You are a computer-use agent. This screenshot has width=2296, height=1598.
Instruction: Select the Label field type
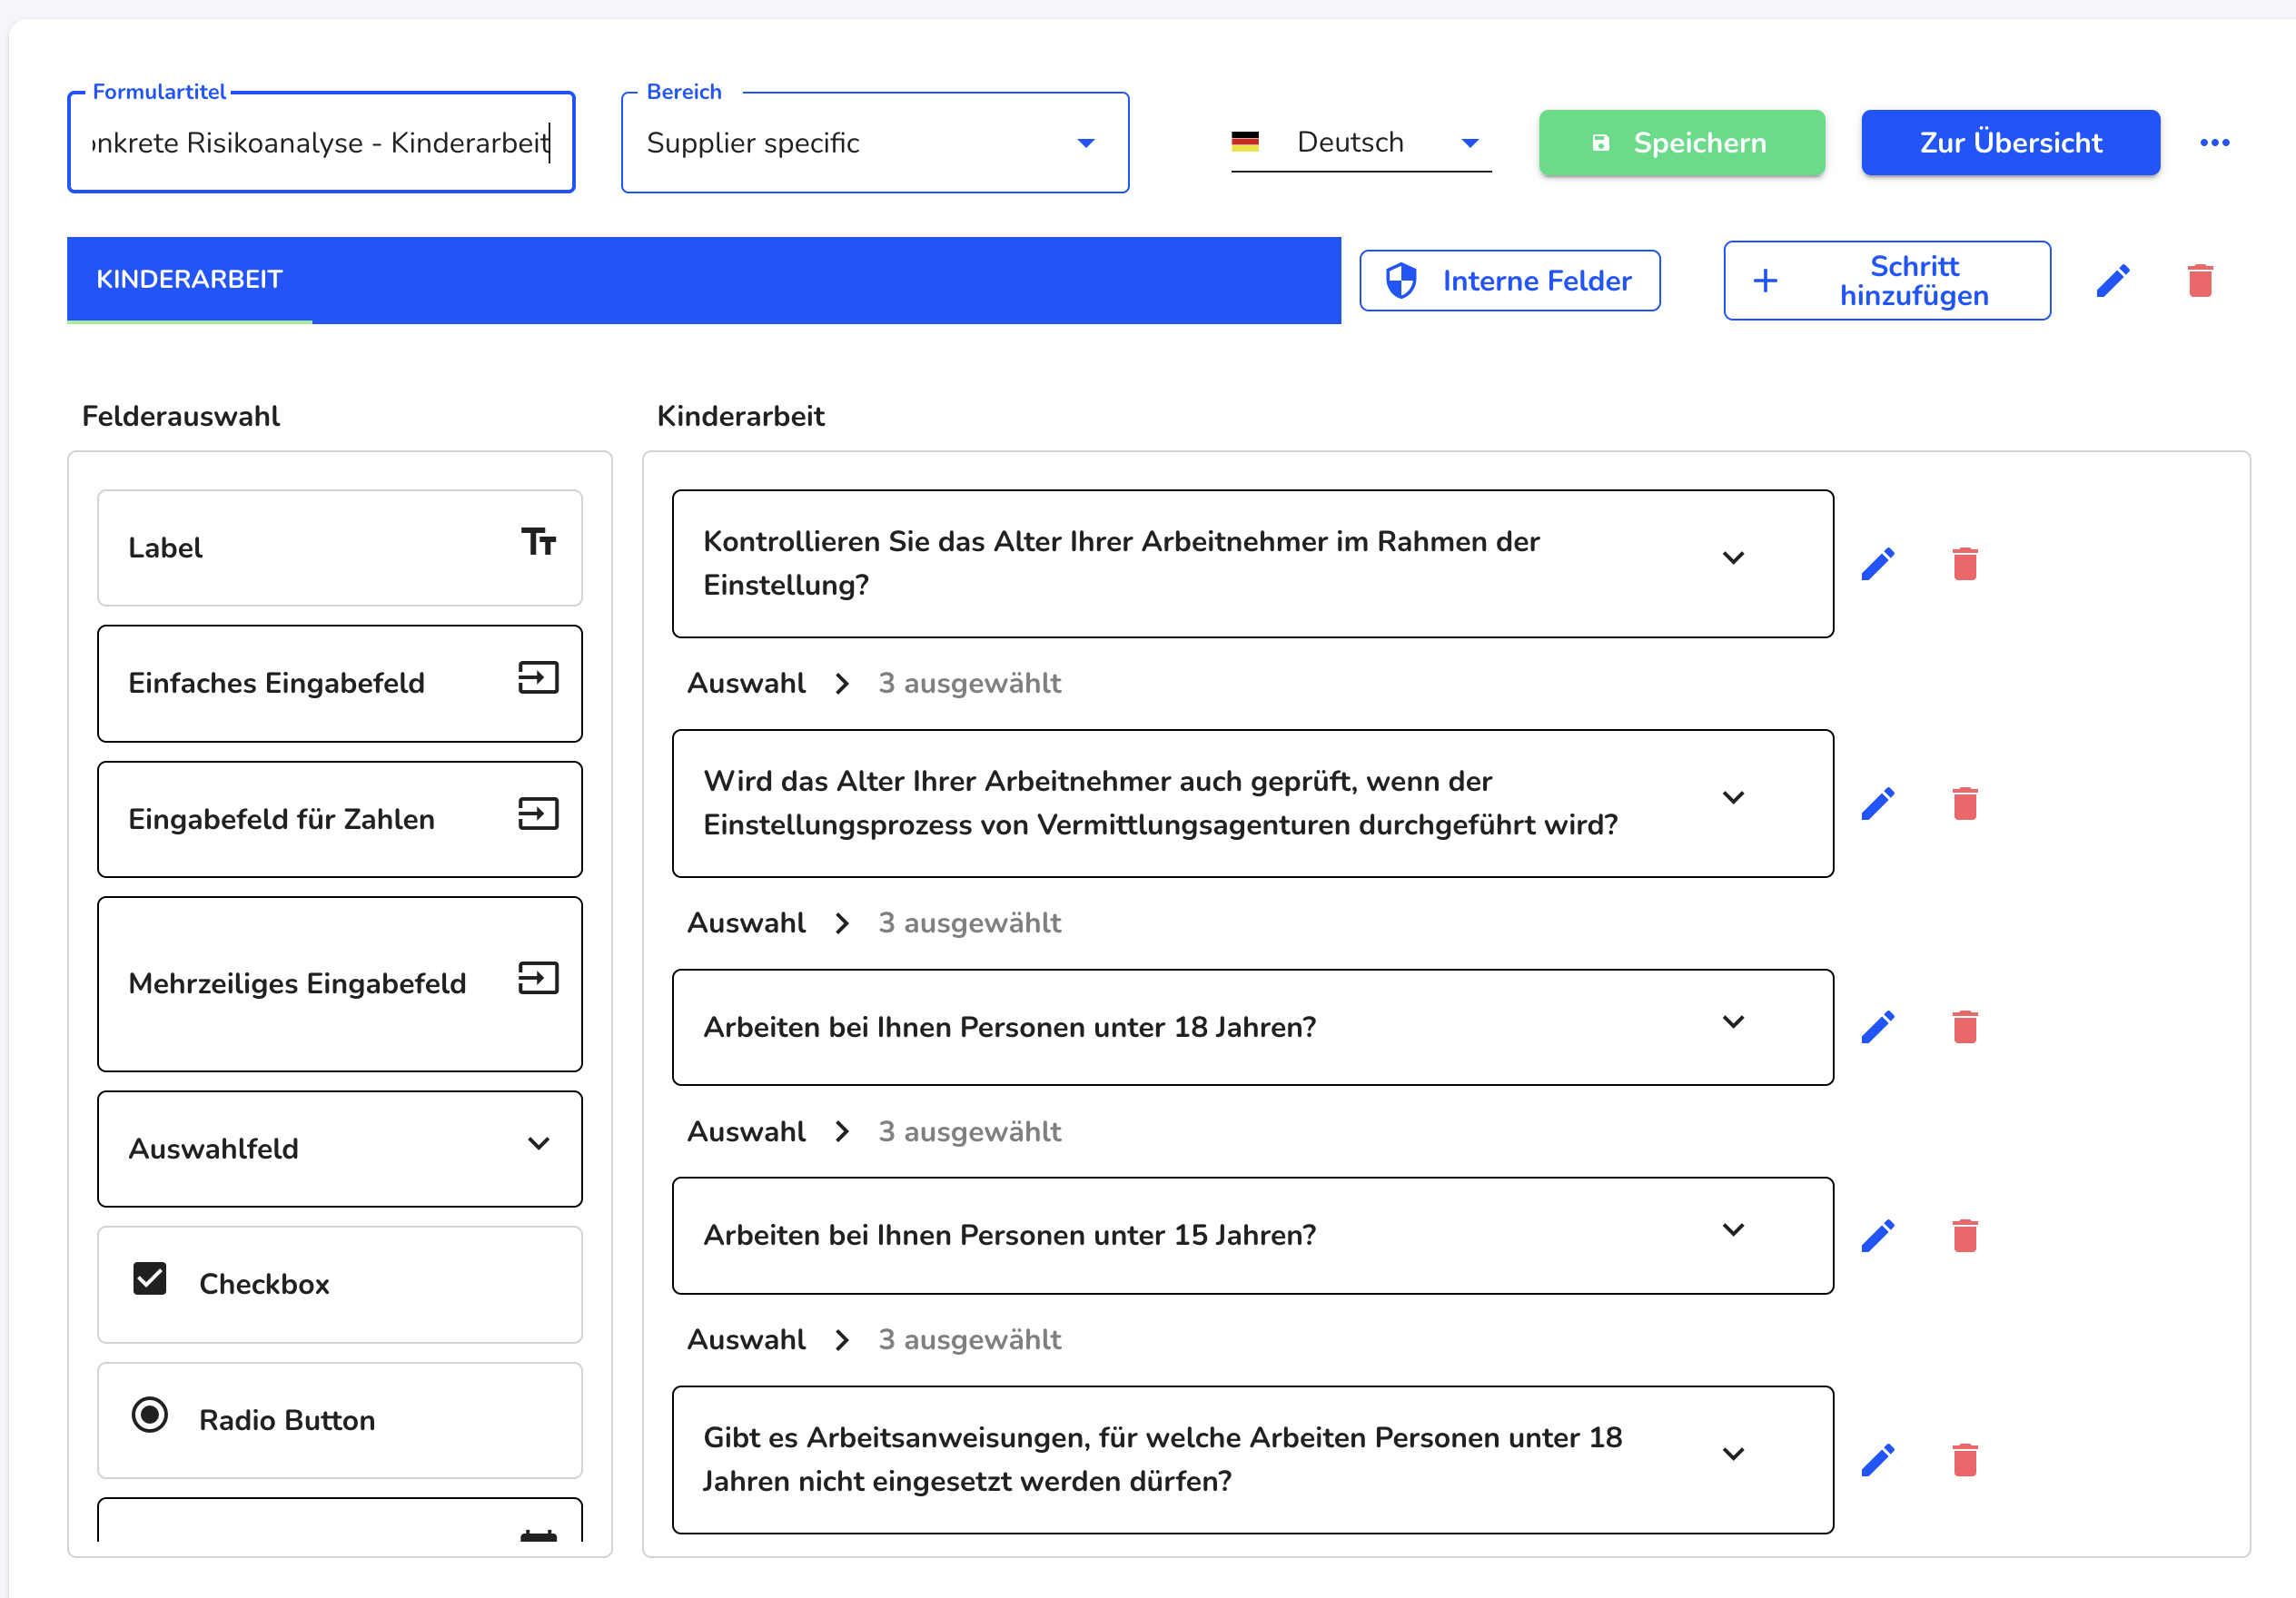339,548
